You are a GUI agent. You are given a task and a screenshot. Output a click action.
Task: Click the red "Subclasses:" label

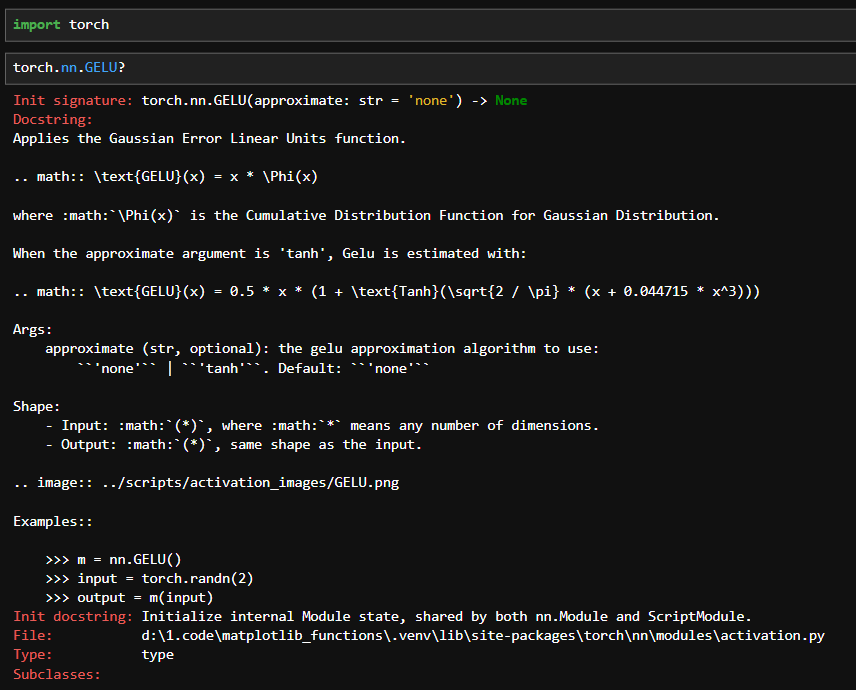[x=57, y=674]
